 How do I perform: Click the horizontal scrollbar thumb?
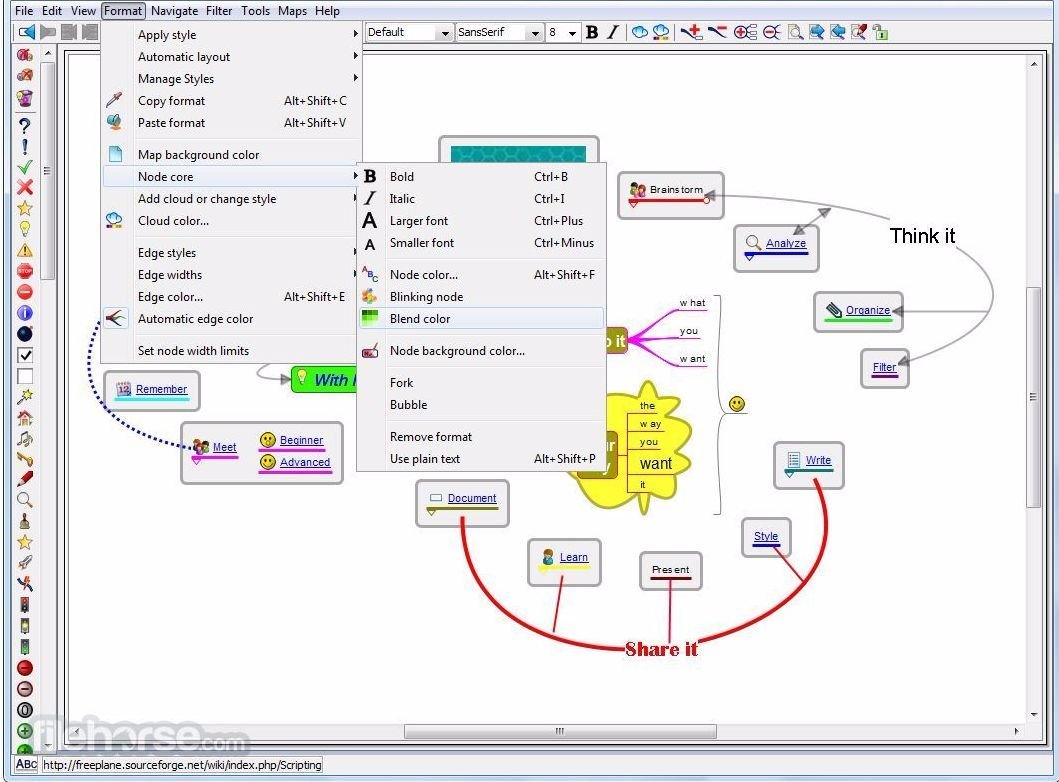pyautogui.click(x=560, y=731)
